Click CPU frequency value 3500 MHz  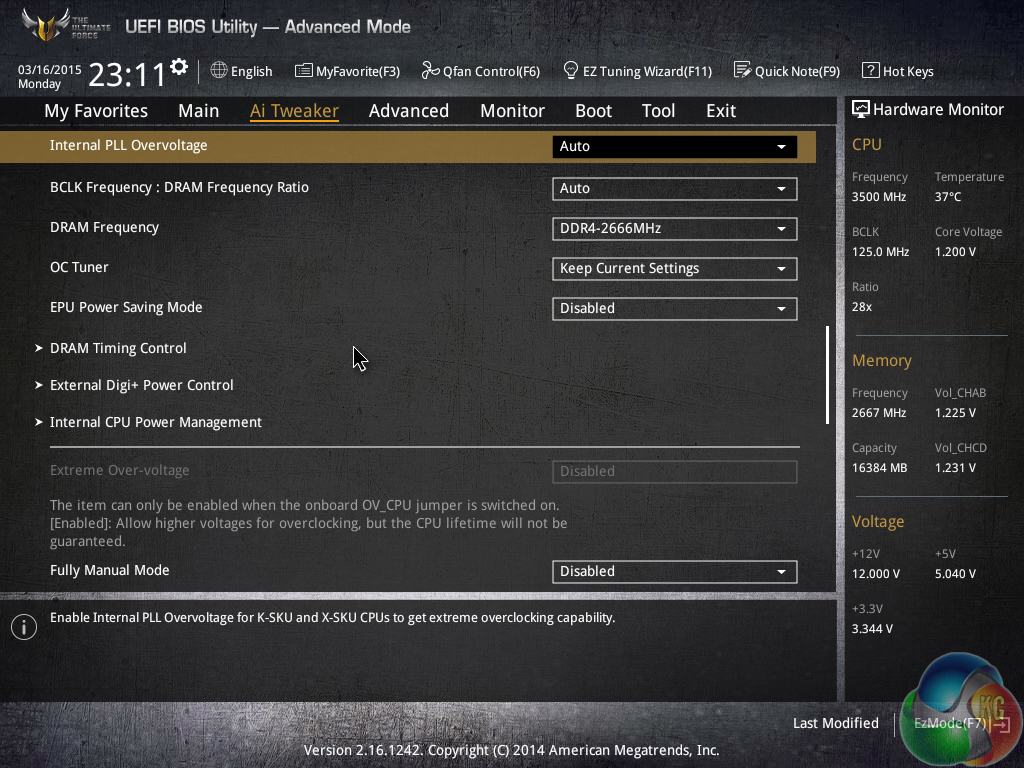(879, 197)
